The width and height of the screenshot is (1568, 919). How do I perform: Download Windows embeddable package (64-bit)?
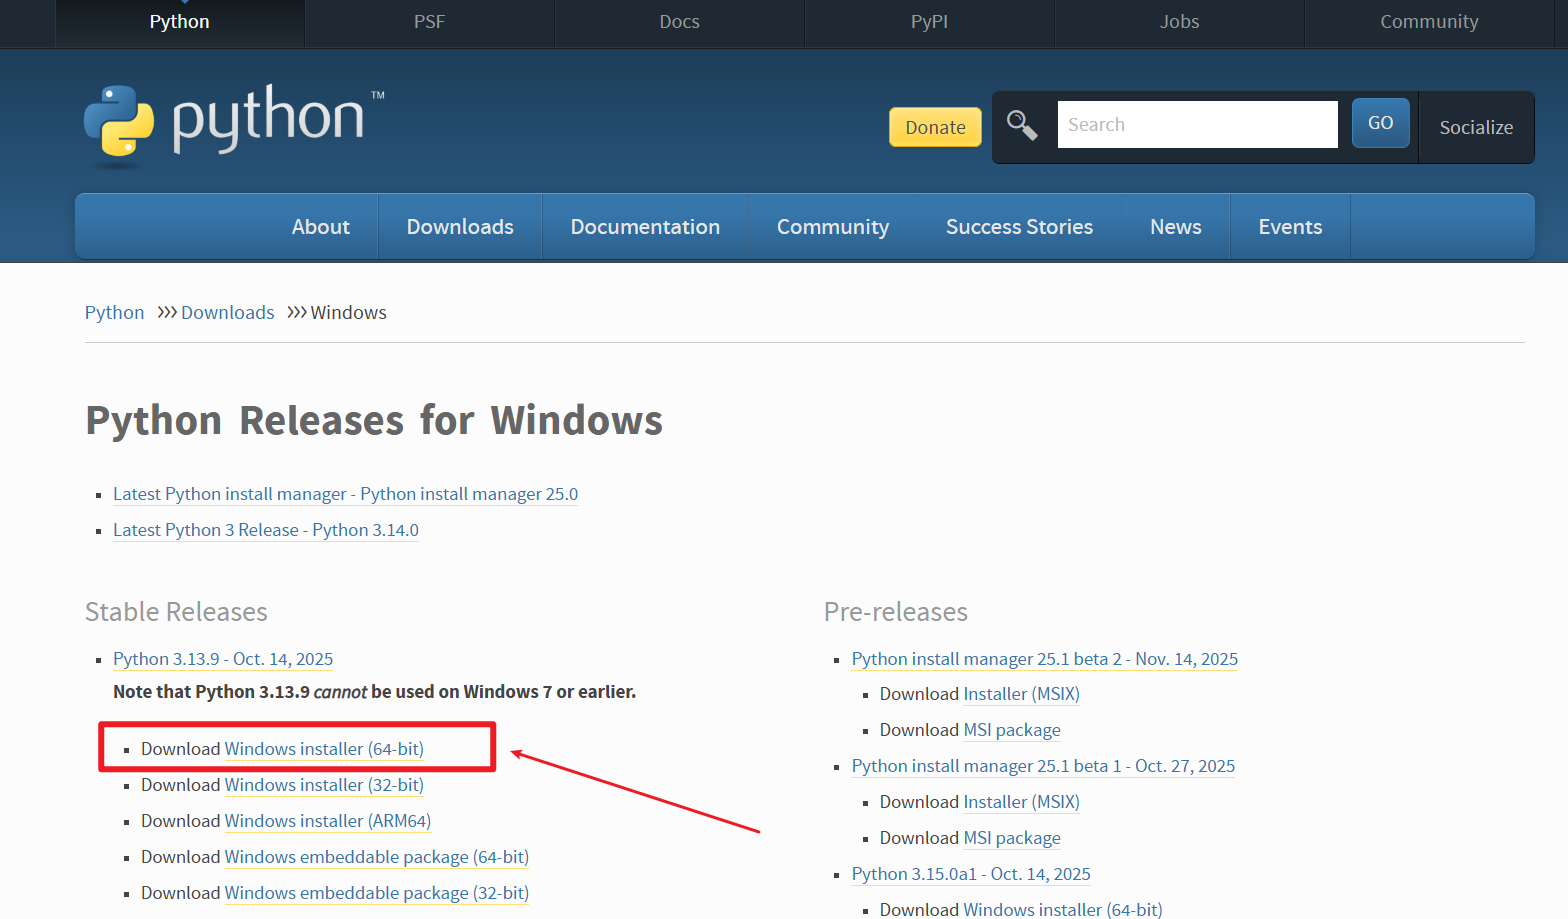click(x=377, y=857)
